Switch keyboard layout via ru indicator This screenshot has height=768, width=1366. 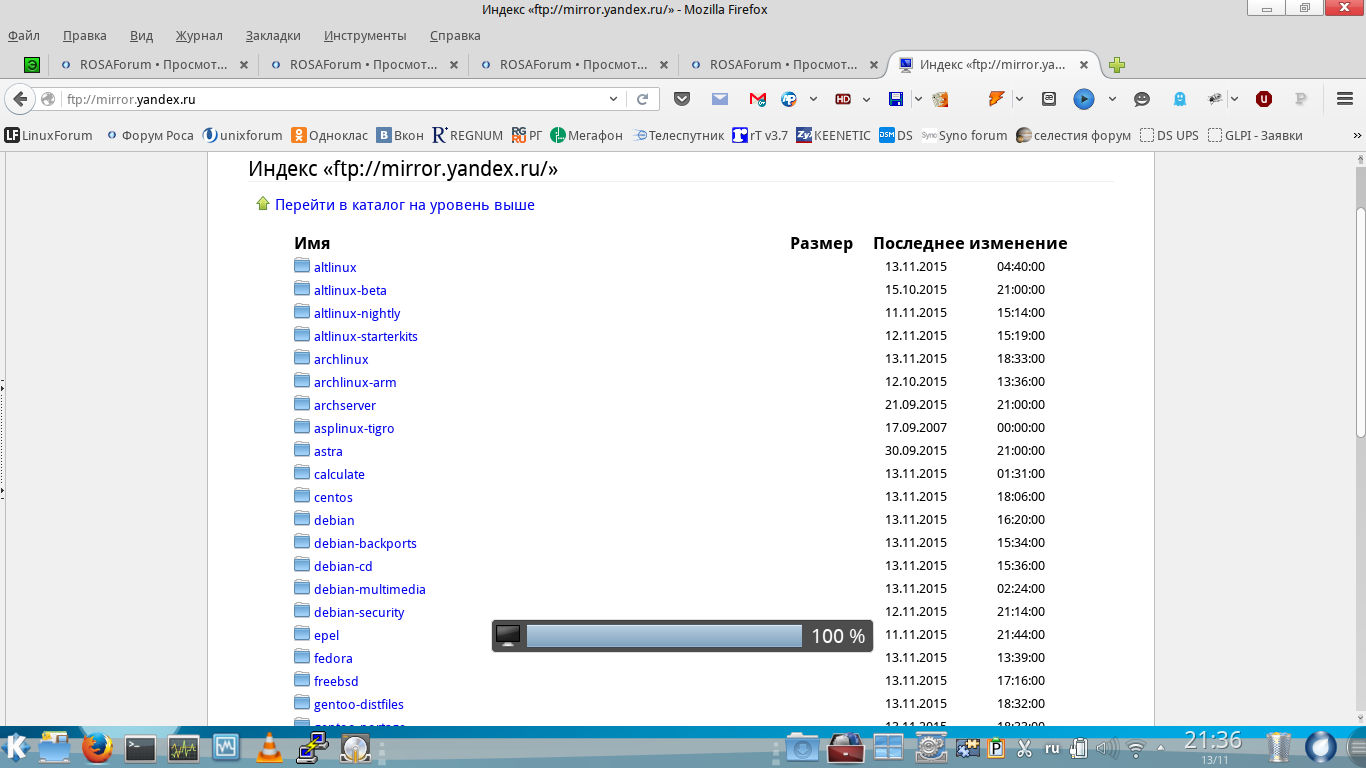coord(1052,748)
